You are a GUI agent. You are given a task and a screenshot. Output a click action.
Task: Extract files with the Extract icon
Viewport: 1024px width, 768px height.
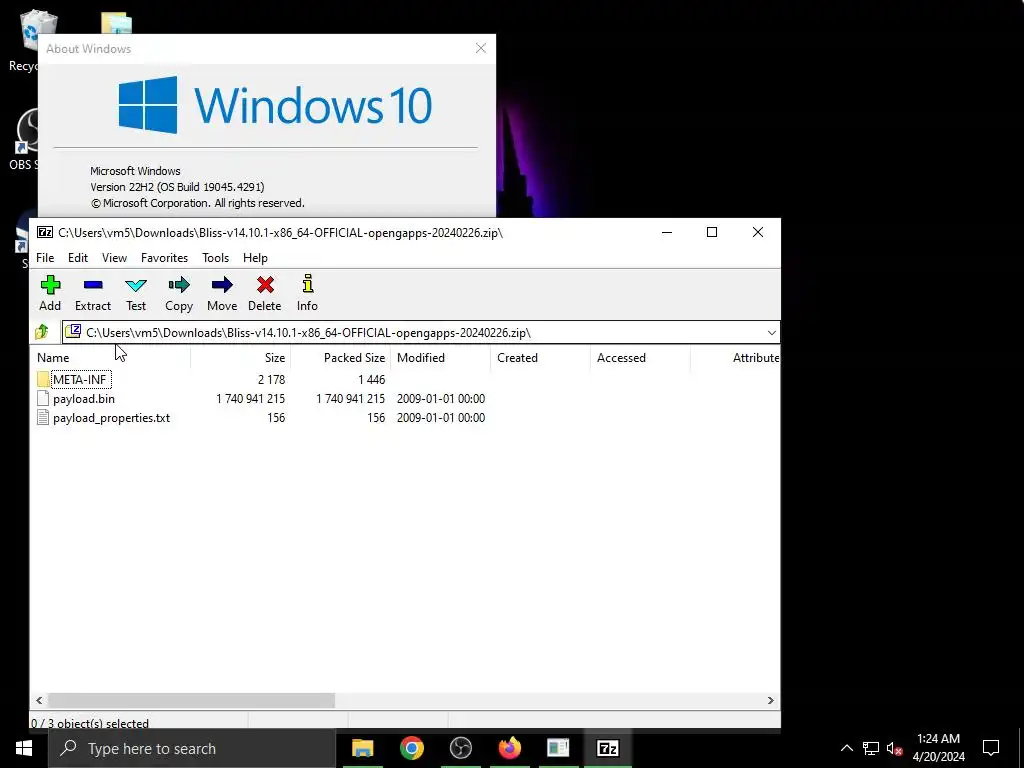pyautogui.click(x=93, y=293)
